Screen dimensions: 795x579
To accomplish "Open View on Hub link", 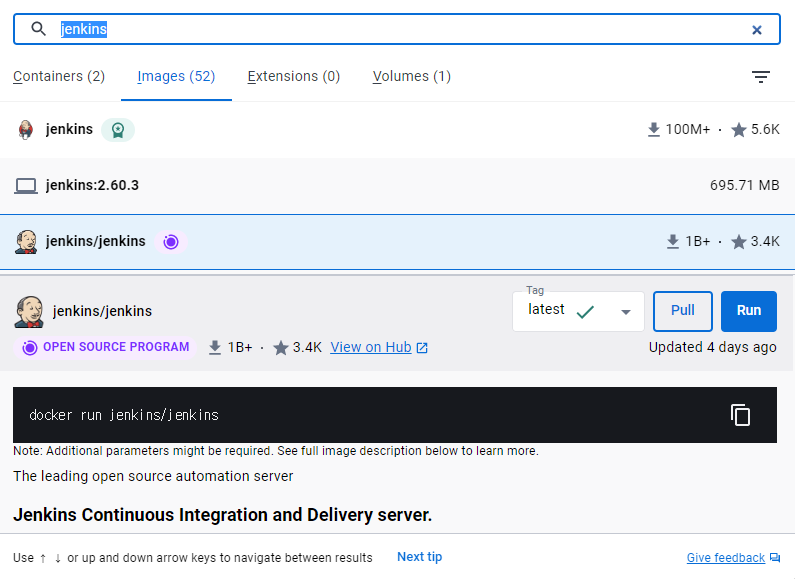I will tap(371, 347).
